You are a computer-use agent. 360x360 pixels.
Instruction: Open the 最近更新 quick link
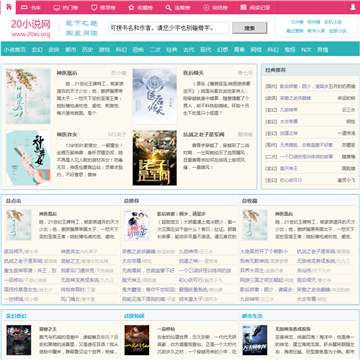(x=295, y=31)
